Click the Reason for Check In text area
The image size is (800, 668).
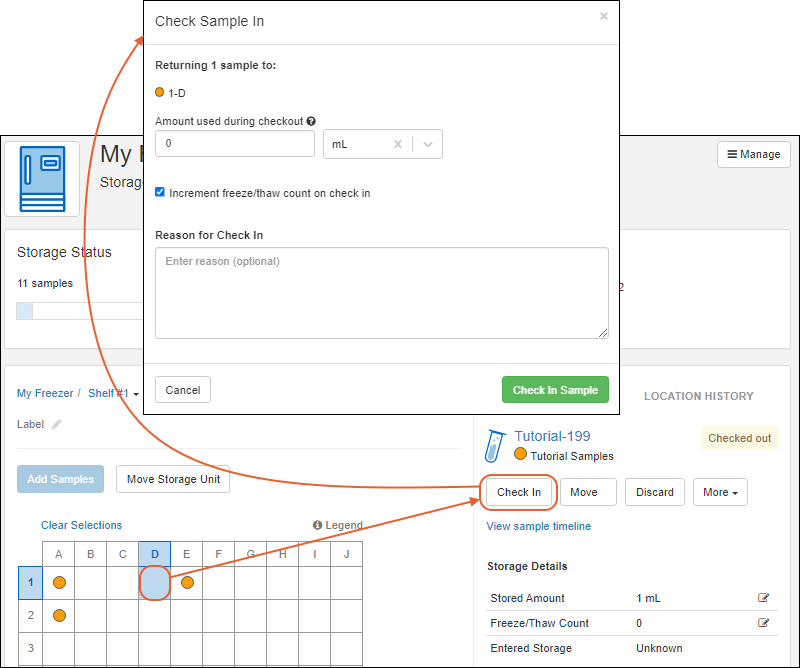pos(381,292)
